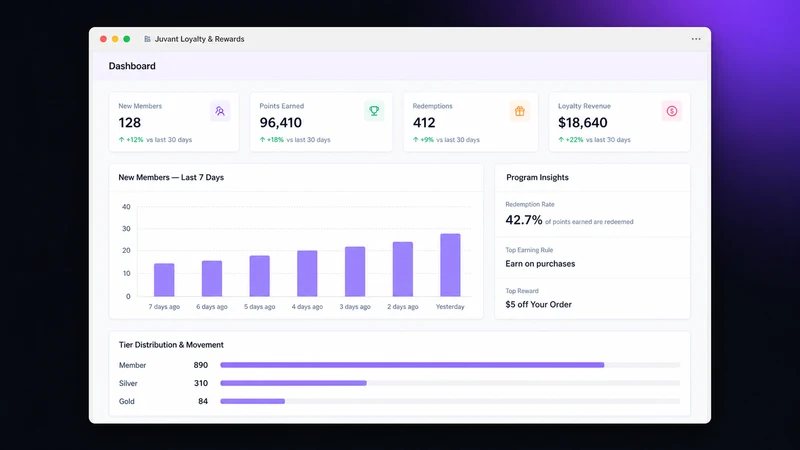Viewport: 800px width, 450px height.
Task: Click the Points Earned trophy icon
Action: pyautogui.click(x=374, y=111)
